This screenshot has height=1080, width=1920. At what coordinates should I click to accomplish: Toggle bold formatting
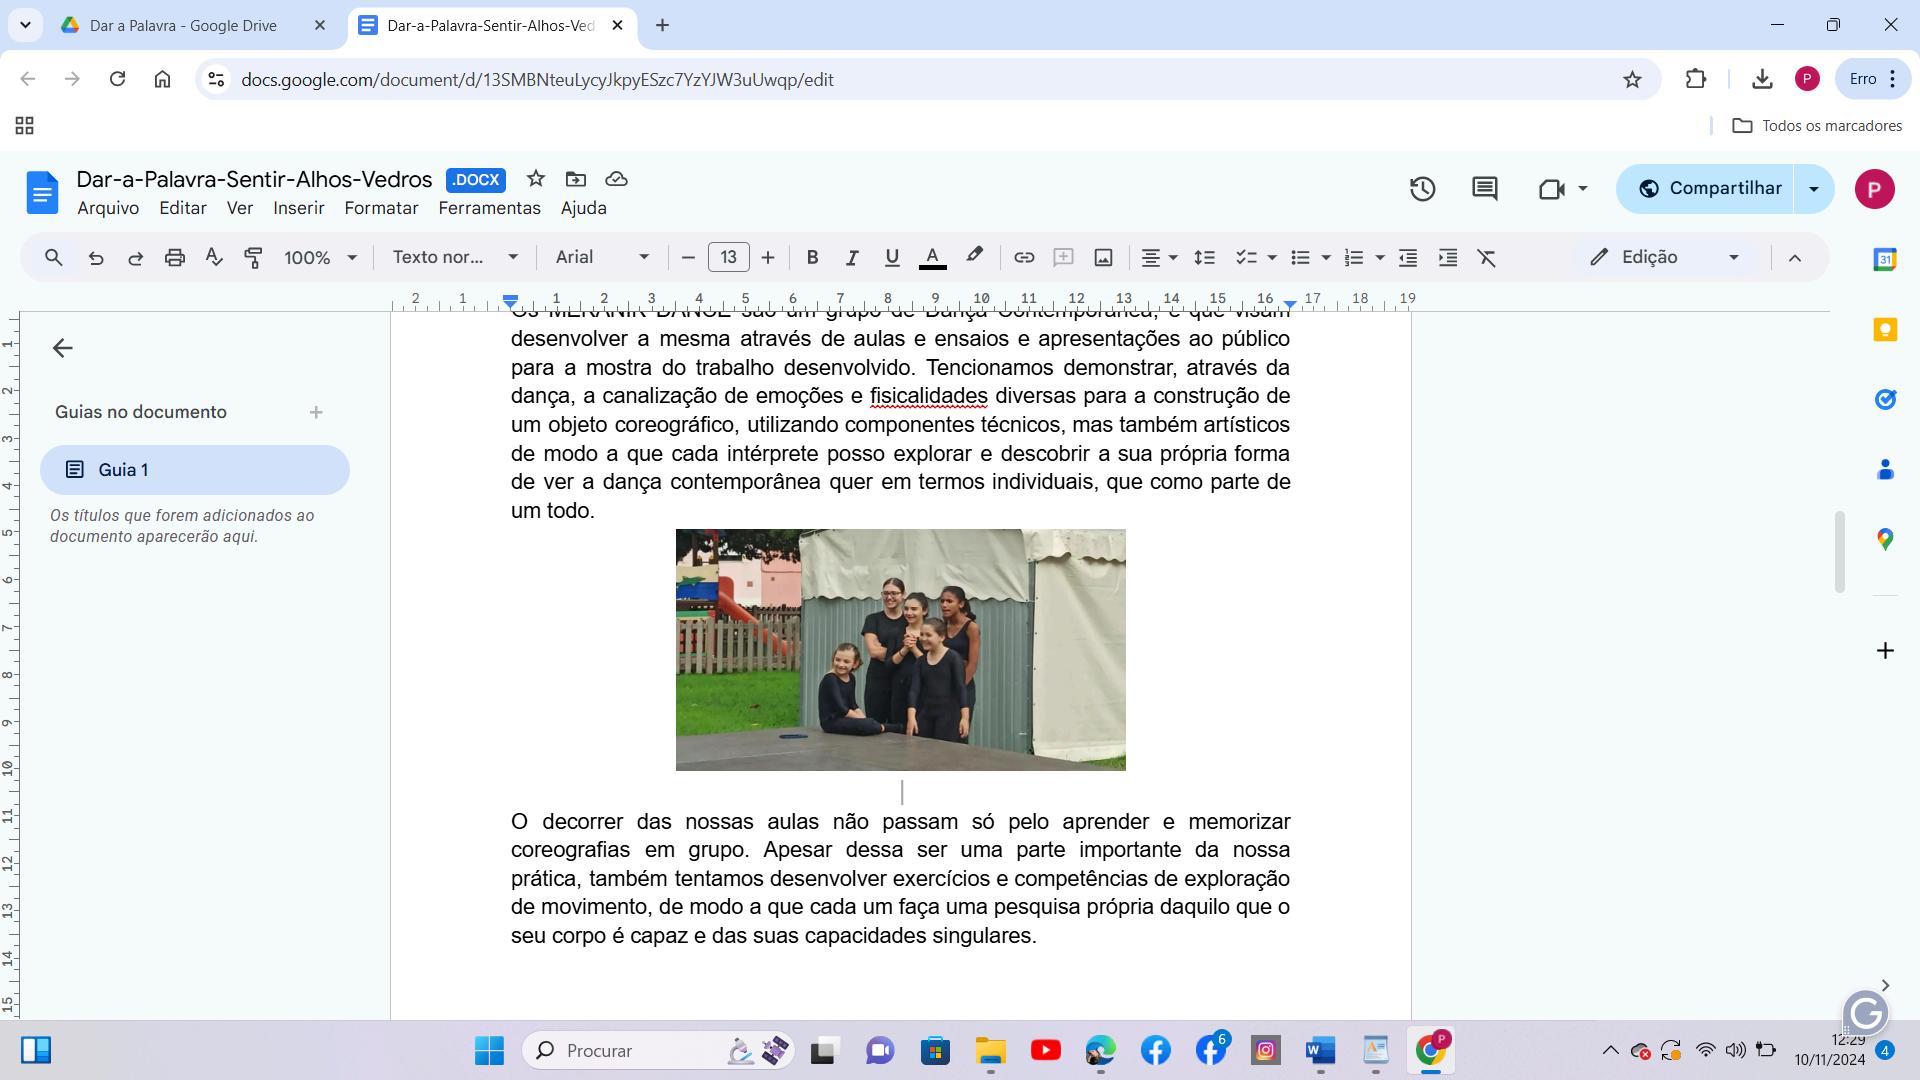812,258
